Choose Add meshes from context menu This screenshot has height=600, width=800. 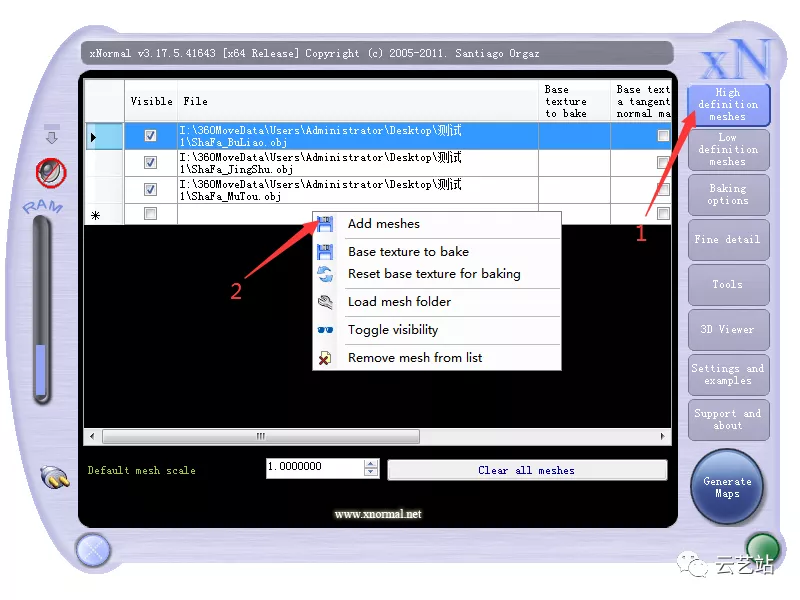437,224
